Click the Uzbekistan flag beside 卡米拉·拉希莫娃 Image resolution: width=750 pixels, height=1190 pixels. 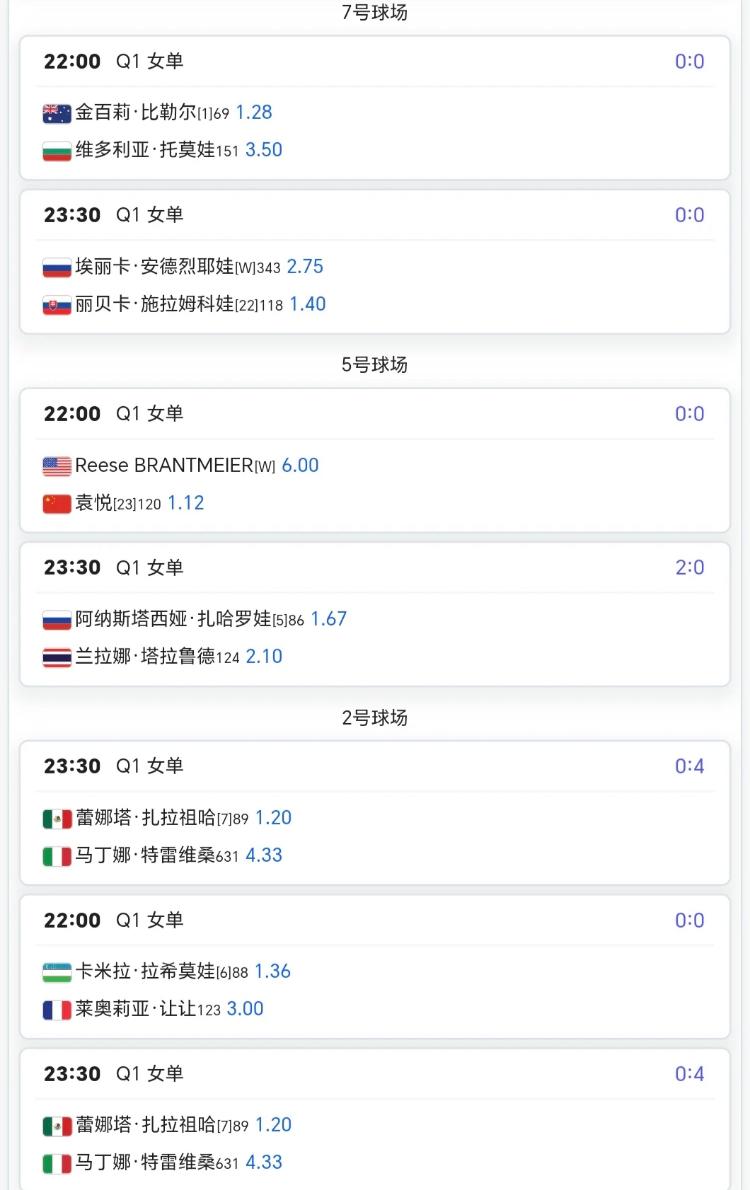click(x=57, y=972)
